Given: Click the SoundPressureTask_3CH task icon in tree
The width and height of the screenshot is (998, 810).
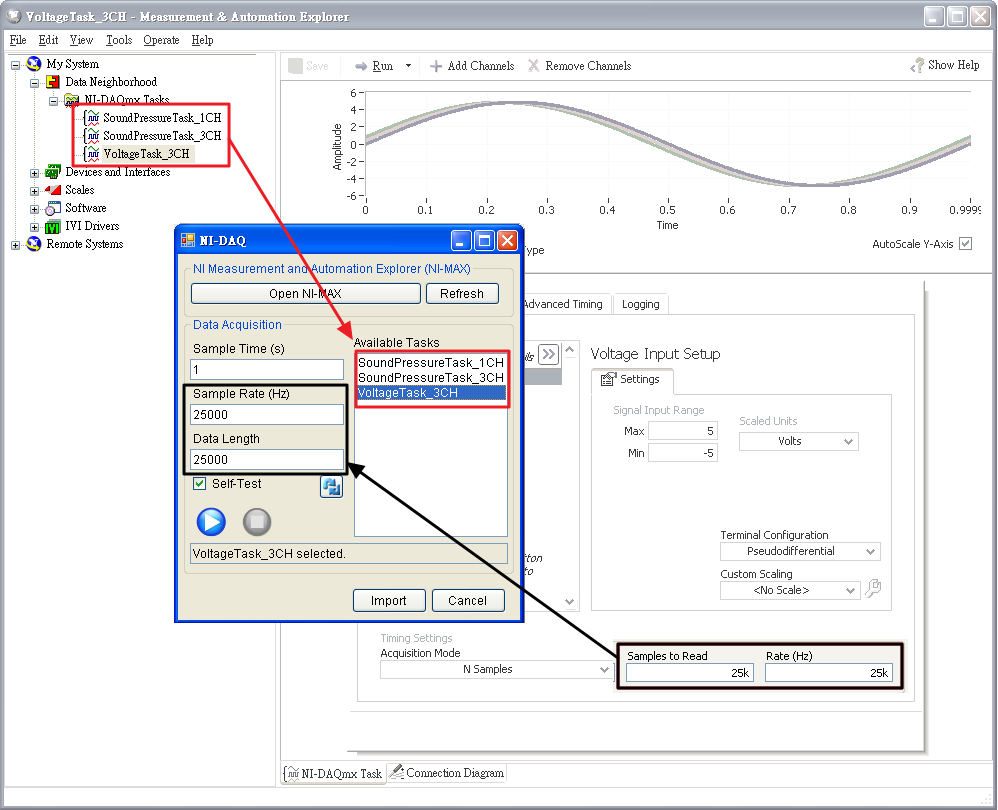Looking at the screenshot, I should pyautogui.click(x=93, y=136).
